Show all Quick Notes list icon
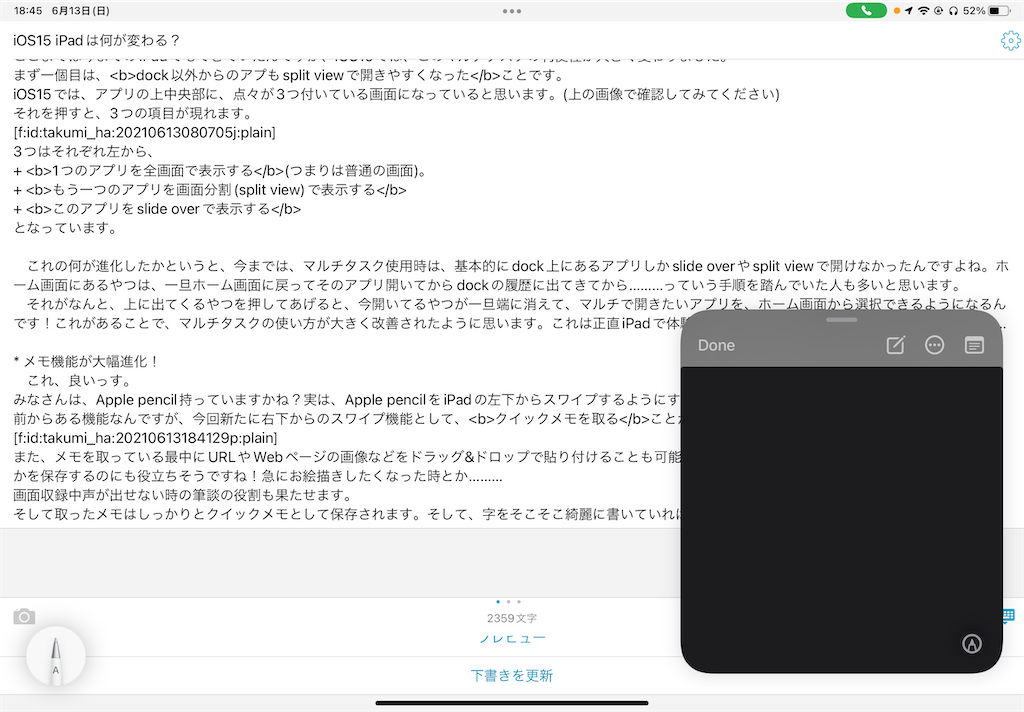1024x712 pixels. (x=974, y=345)
